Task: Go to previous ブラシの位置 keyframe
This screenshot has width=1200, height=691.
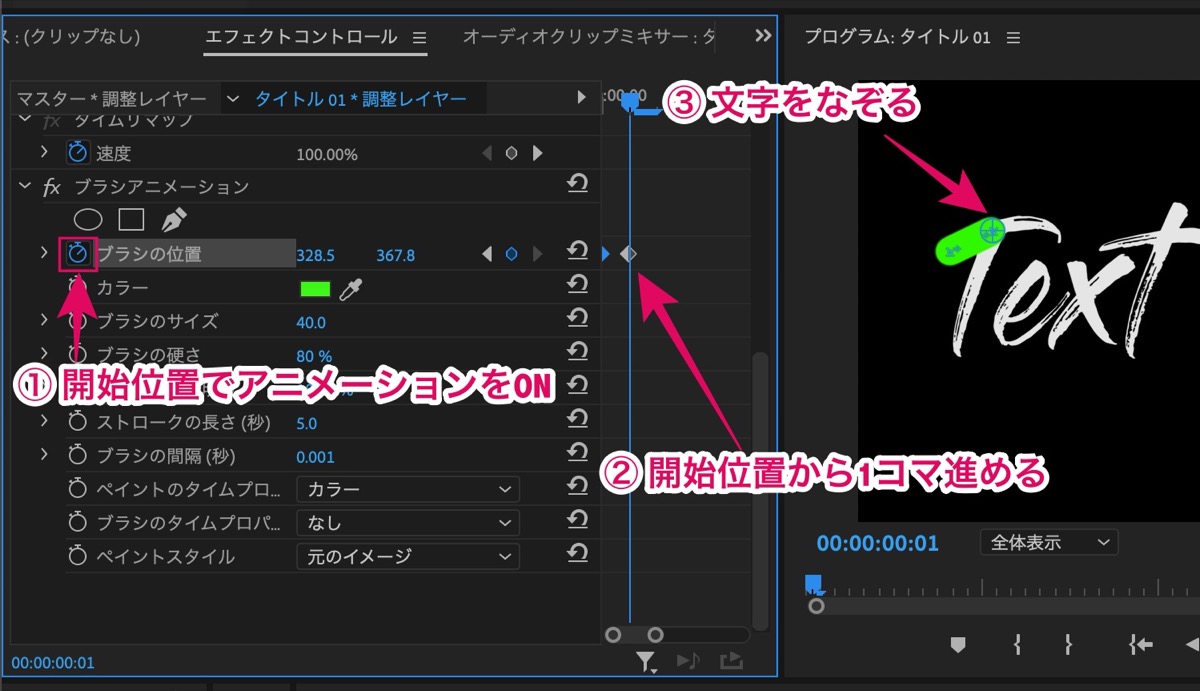Action: (487, 254)
